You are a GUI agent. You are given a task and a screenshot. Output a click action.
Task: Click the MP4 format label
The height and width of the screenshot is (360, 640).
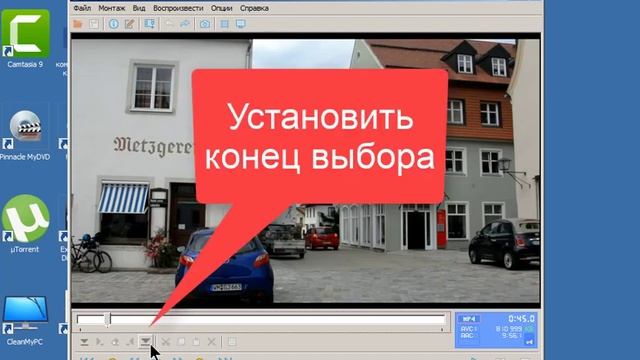469,319
